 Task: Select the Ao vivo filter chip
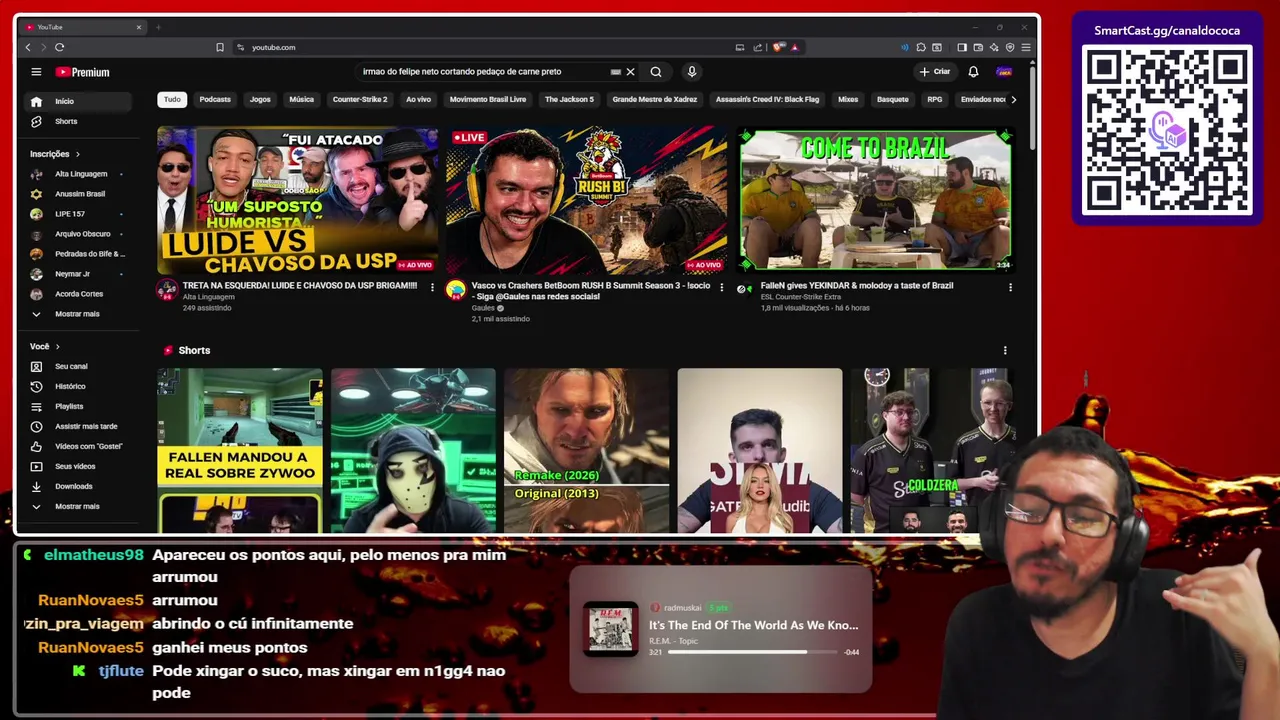click(x=418, y=99)
